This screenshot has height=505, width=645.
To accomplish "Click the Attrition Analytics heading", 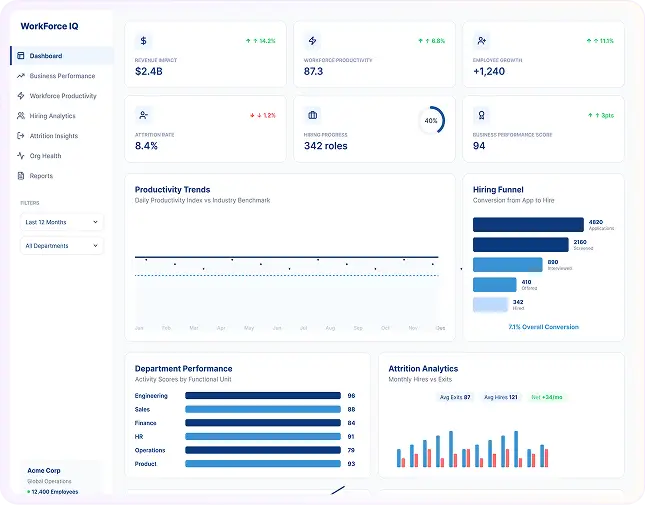I will (423, 368).
